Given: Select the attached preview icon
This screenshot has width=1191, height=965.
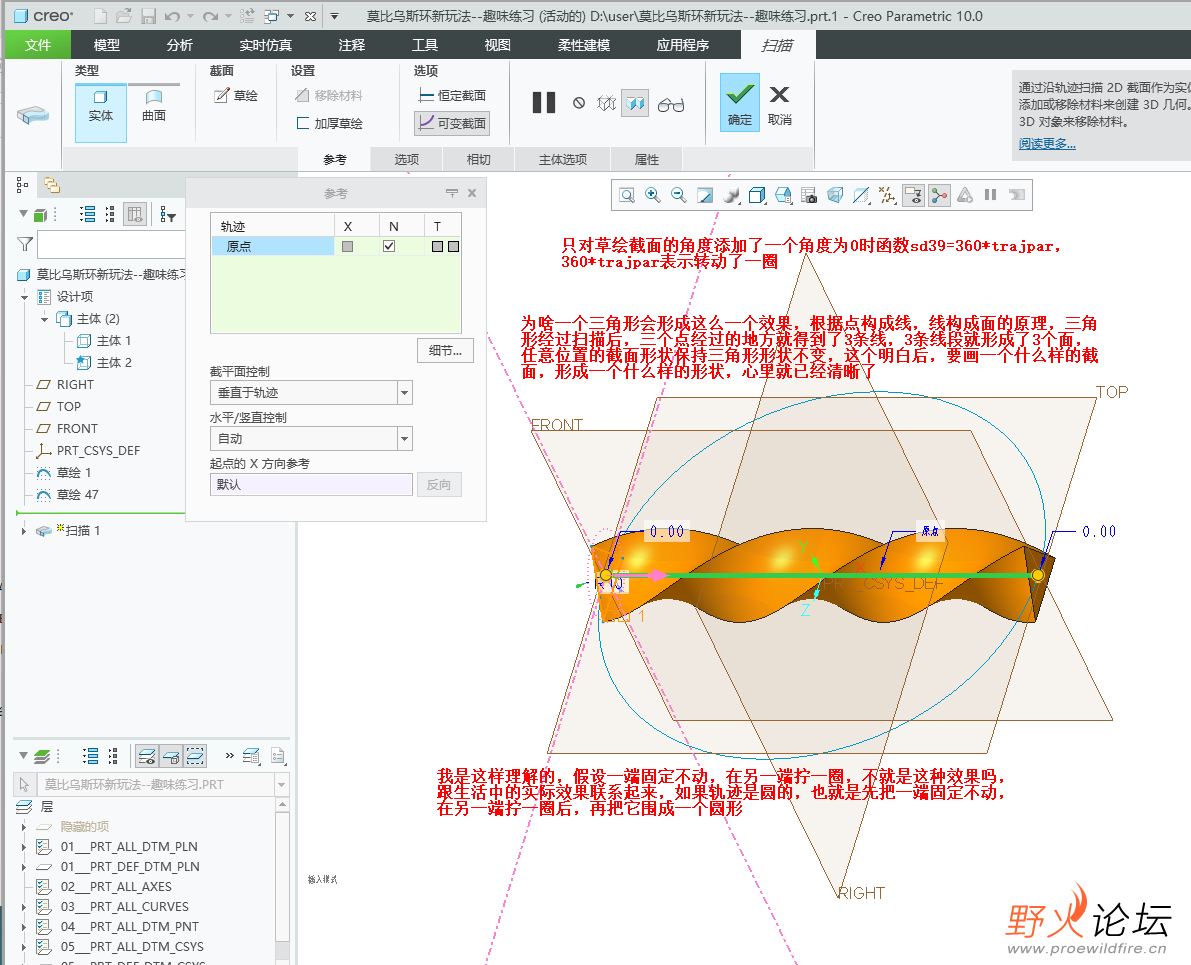Looking at the screenshot, I should 635,103.
